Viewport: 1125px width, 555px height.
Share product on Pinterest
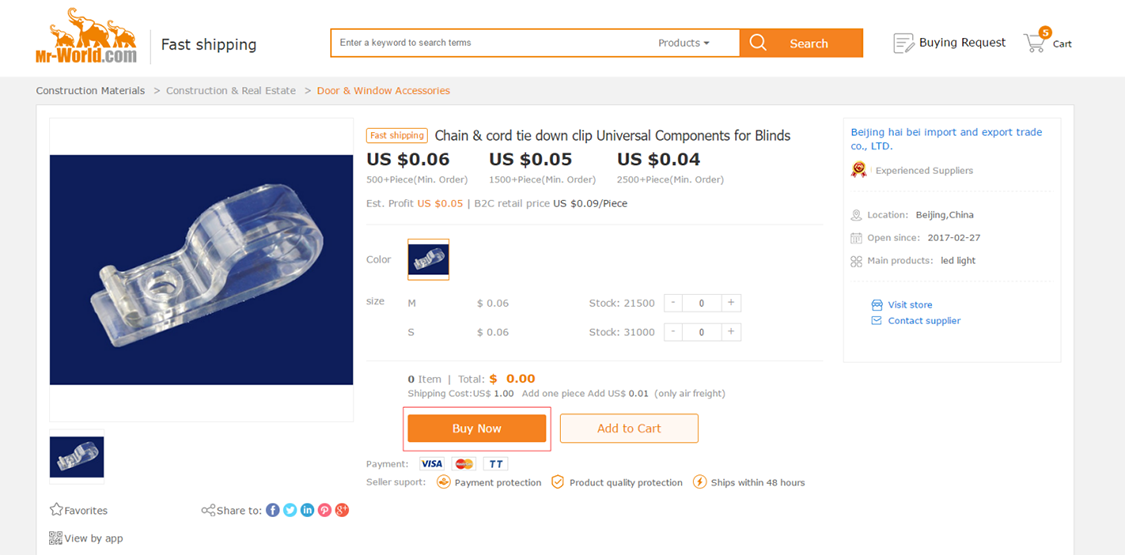point(324,510)
